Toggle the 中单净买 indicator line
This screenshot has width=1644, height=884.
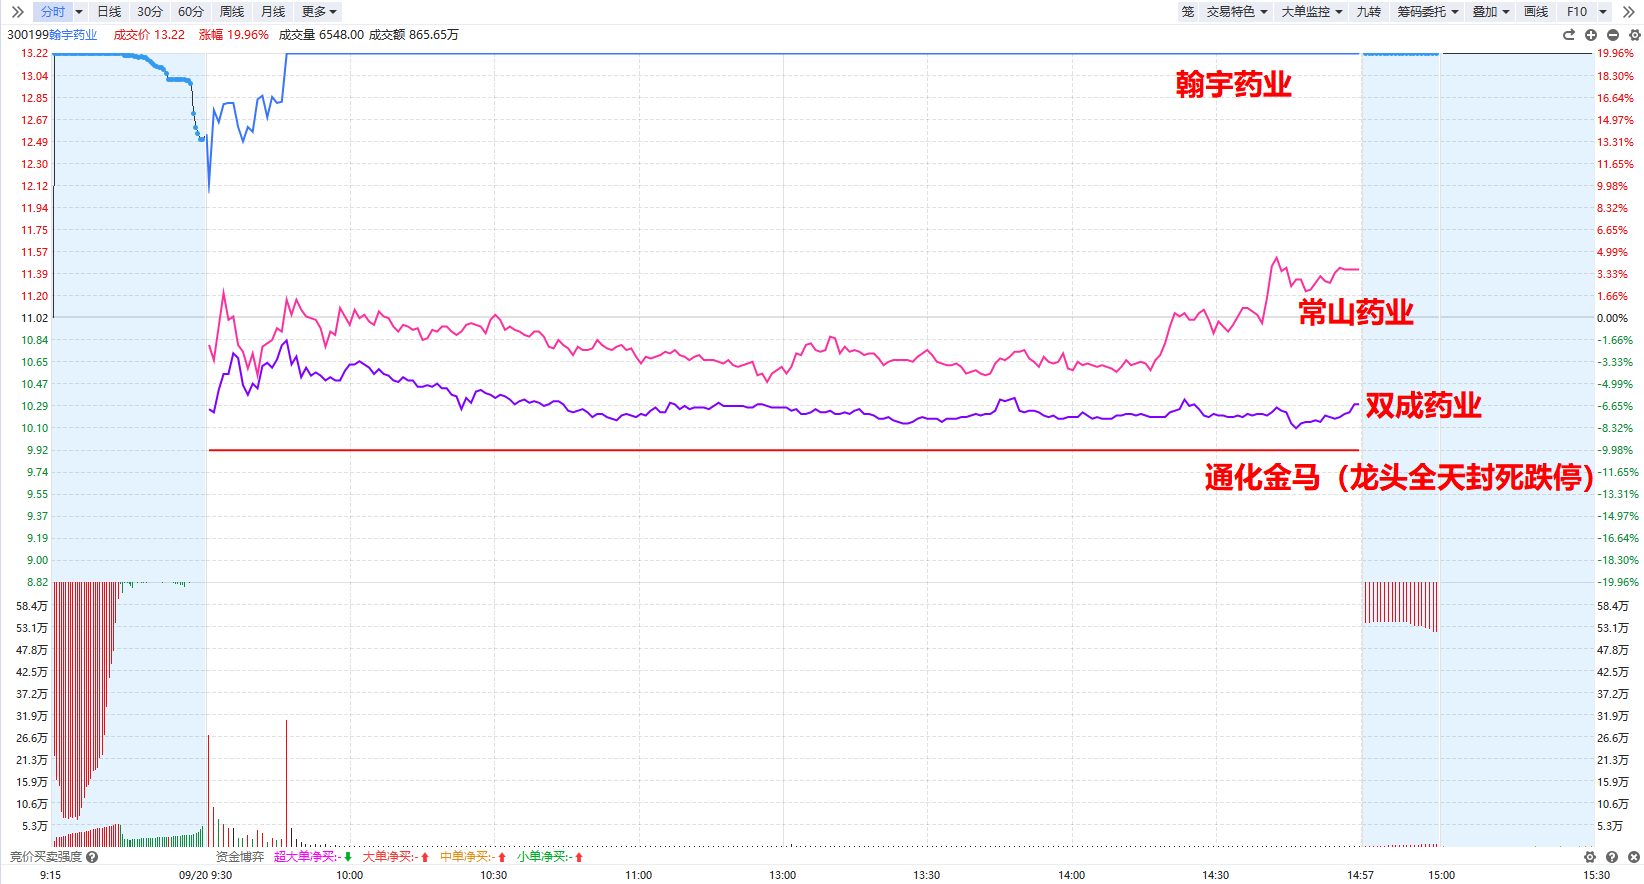473,857
